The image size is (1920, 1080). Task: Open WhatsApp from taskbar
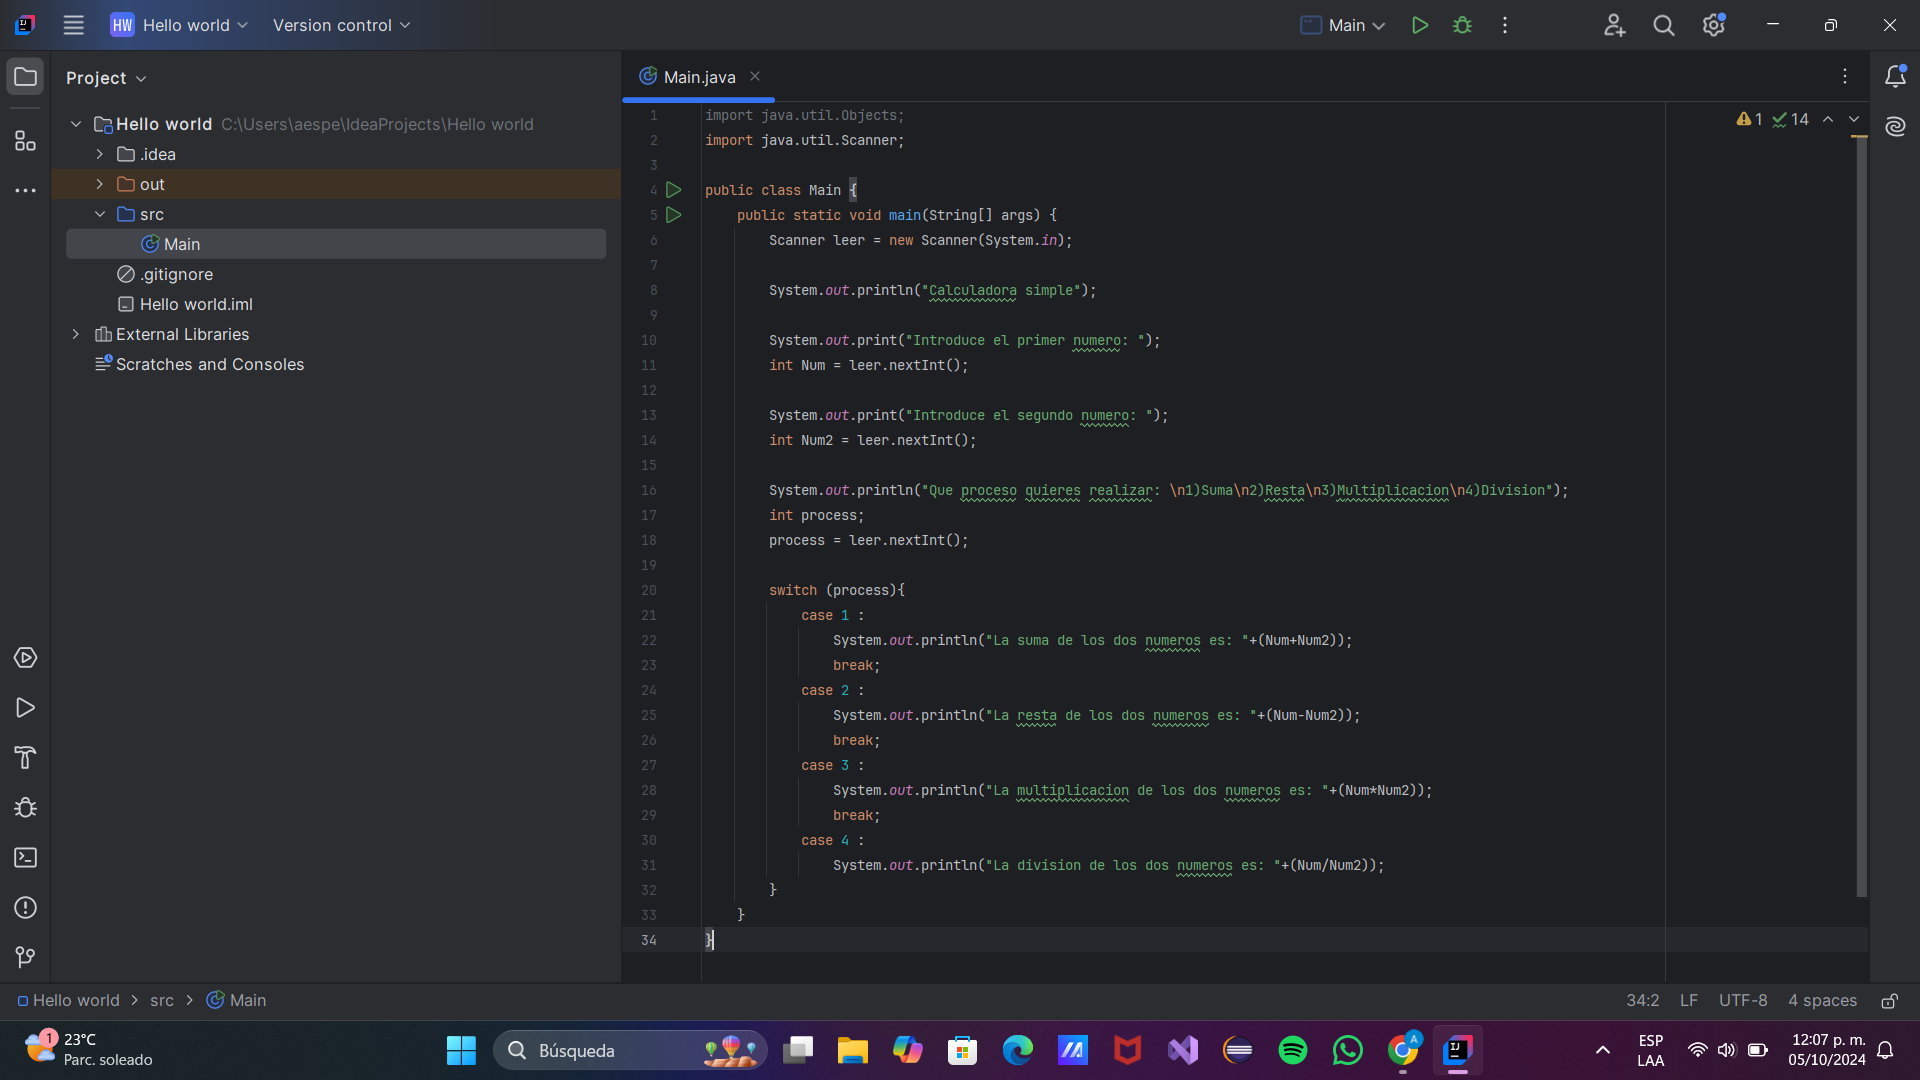click(1347, 1050)
